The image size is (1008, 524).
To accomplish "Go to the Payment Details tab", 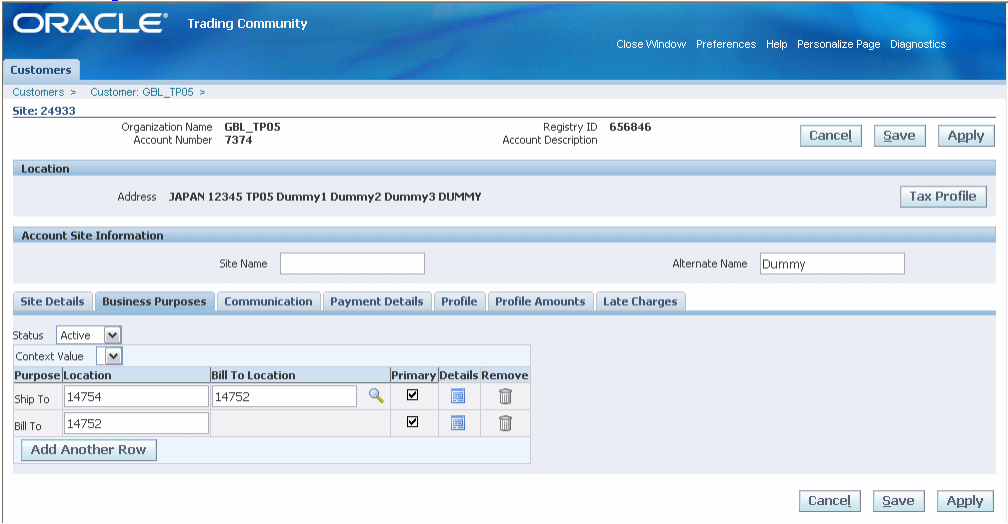I will point(377,302).
